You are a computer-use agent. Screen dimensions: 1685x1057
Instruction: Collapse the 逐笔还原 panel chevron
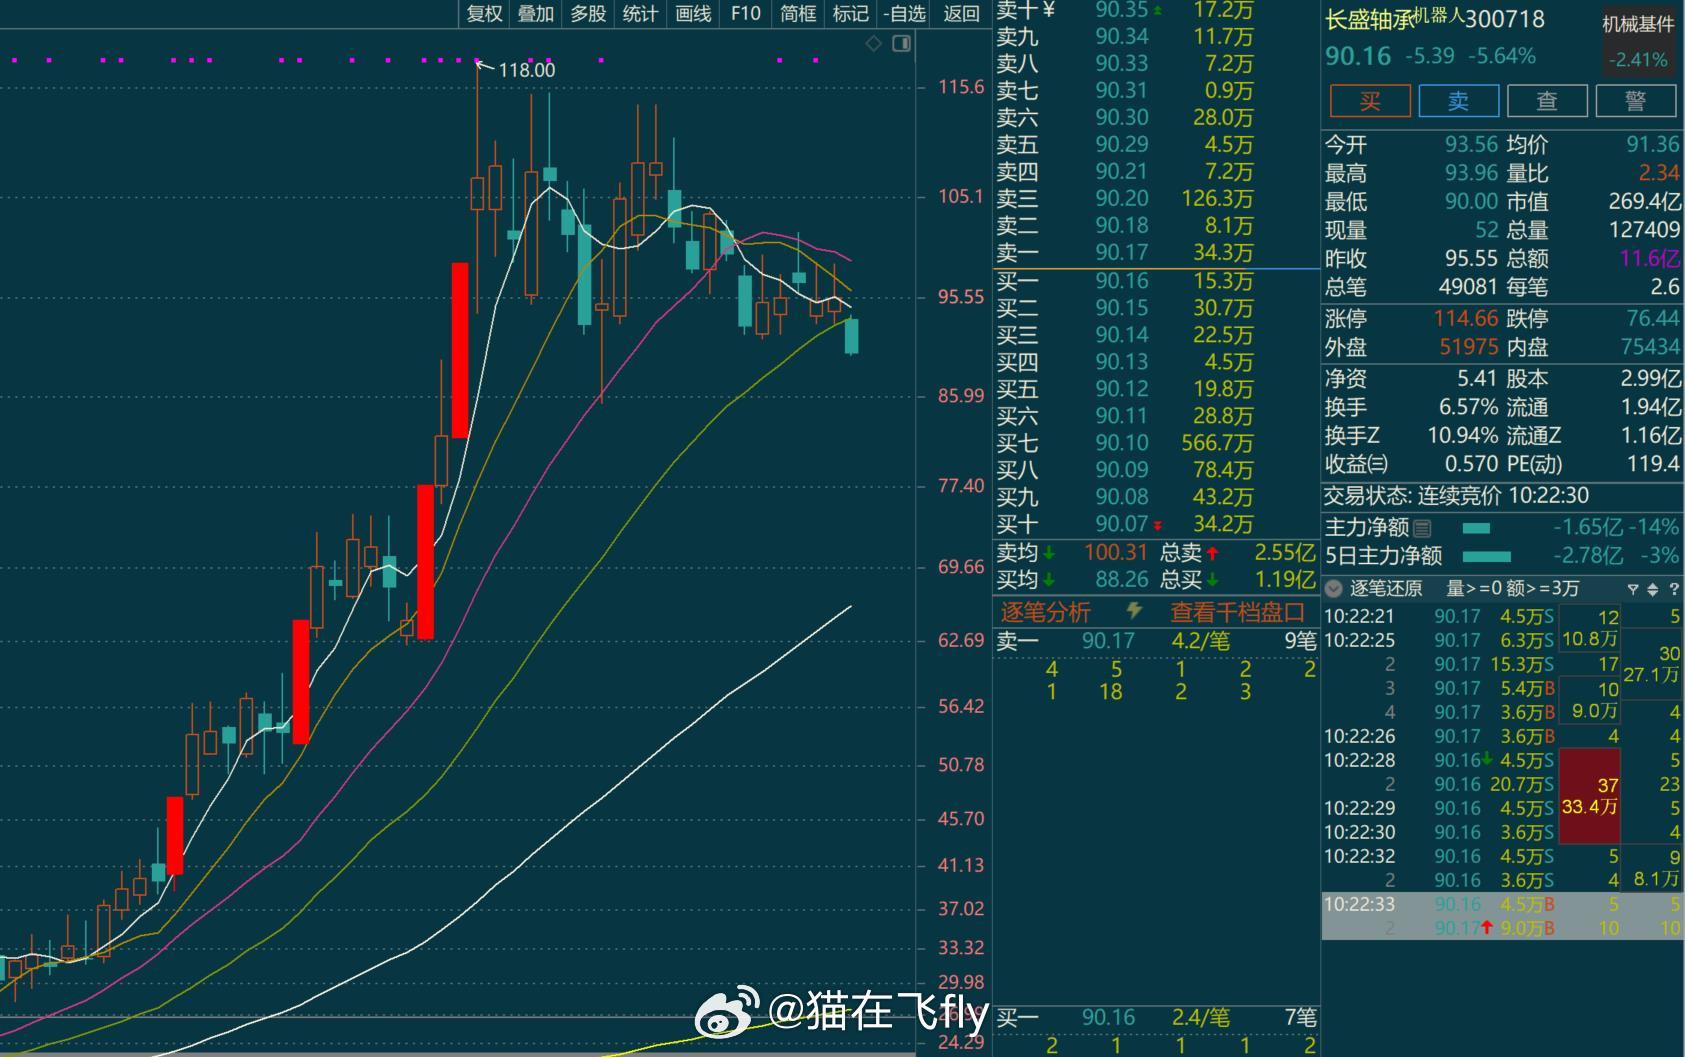coord(1333,589)
